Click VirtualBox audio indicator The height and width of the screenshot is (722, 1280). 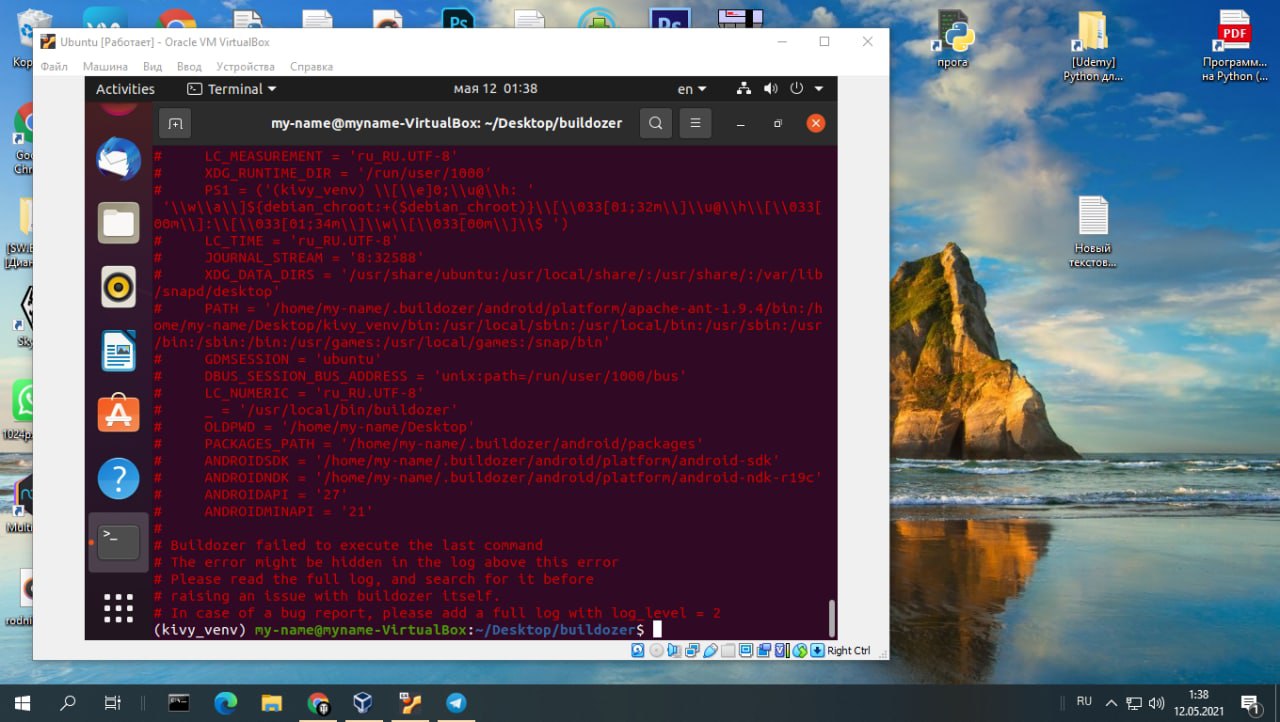[x=674, y=650]
